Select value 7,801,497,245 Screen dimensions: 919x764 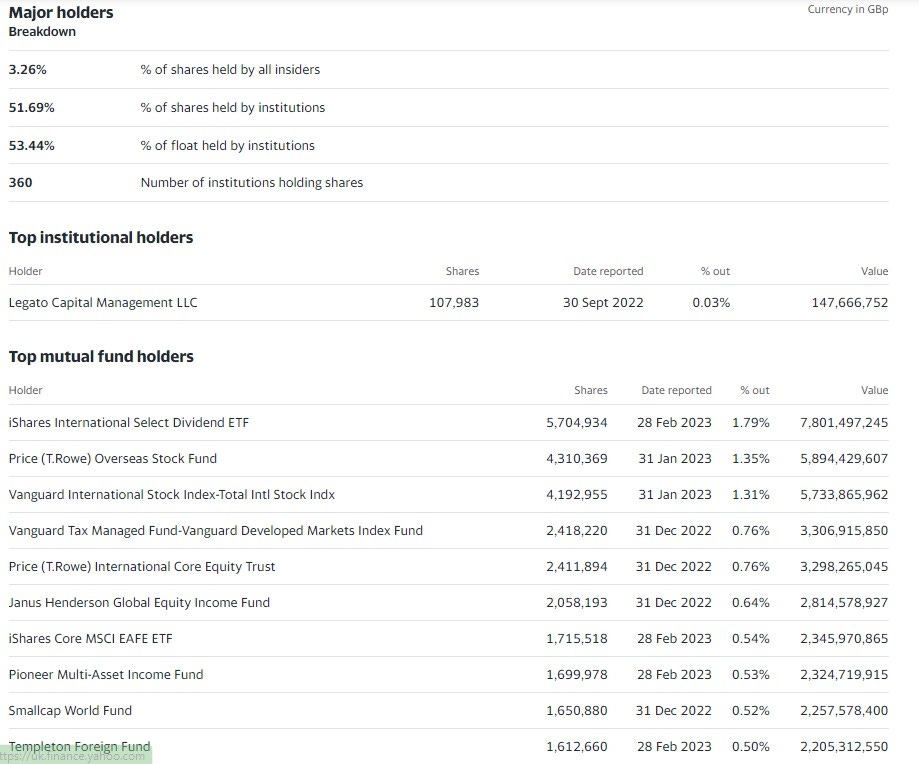click(x=844, y=422)
